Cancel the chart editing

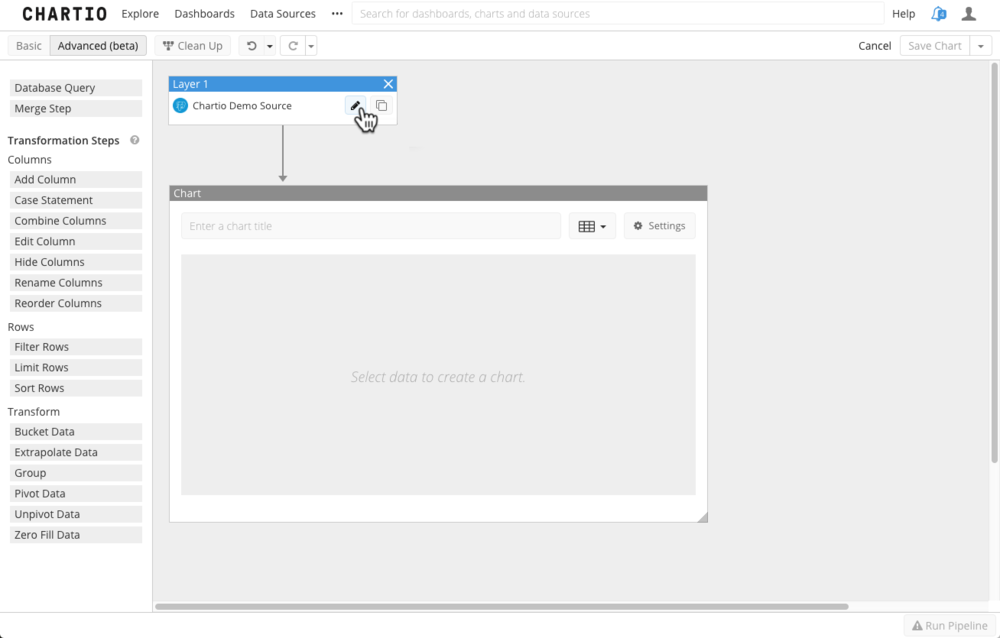[x=874, y=46]
